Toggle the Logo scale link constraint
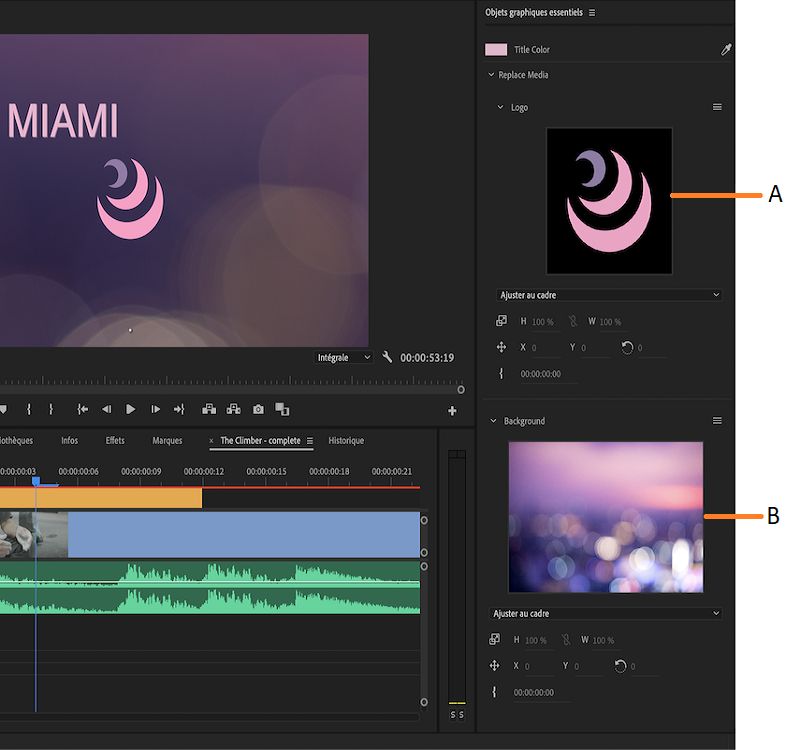Viewport: 786px width, 750px height. tap(573, 321)
